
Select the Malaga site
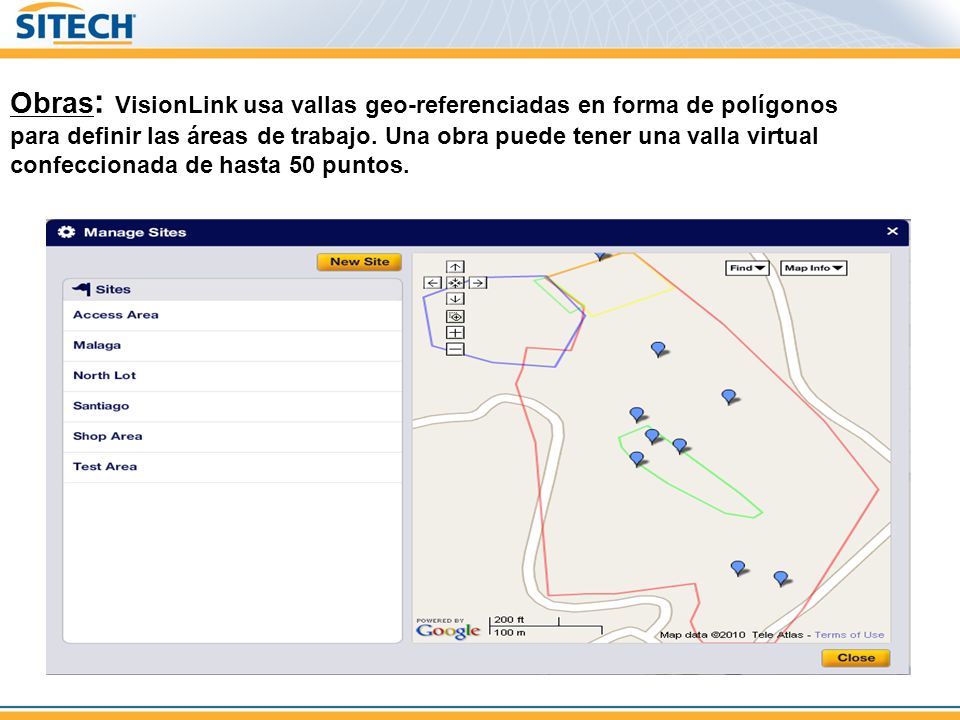click(x=233, y=345)
